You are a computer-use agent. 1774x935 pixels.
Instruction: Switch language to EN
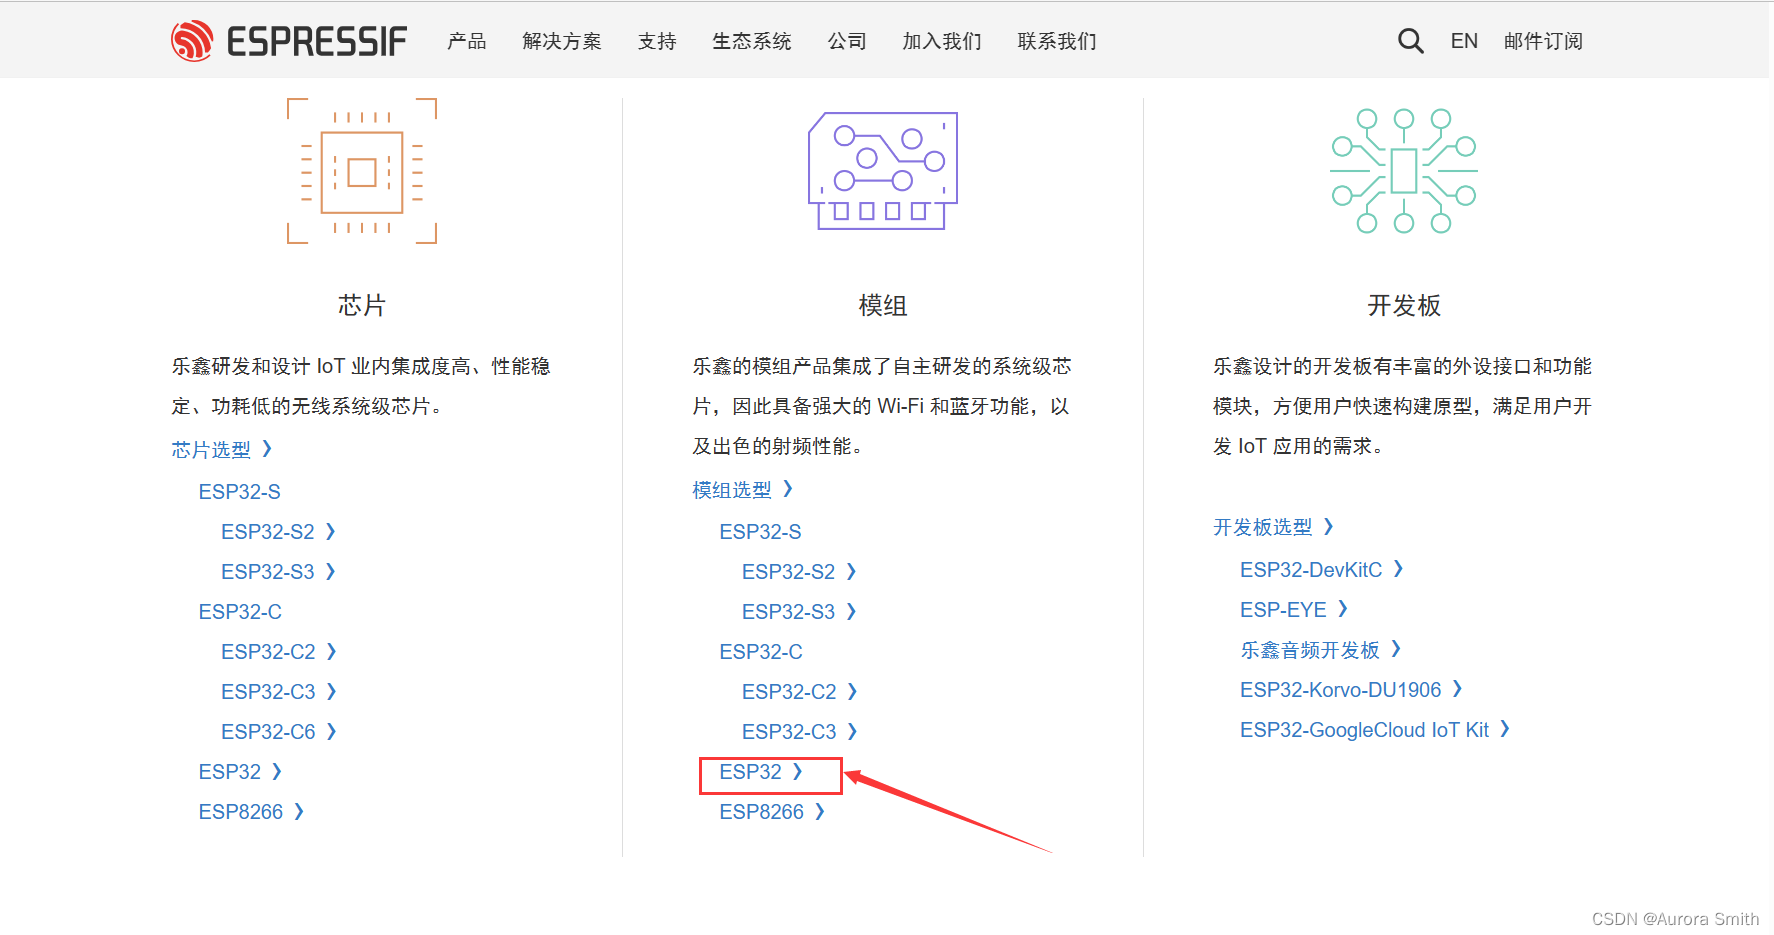[1464, 41]
